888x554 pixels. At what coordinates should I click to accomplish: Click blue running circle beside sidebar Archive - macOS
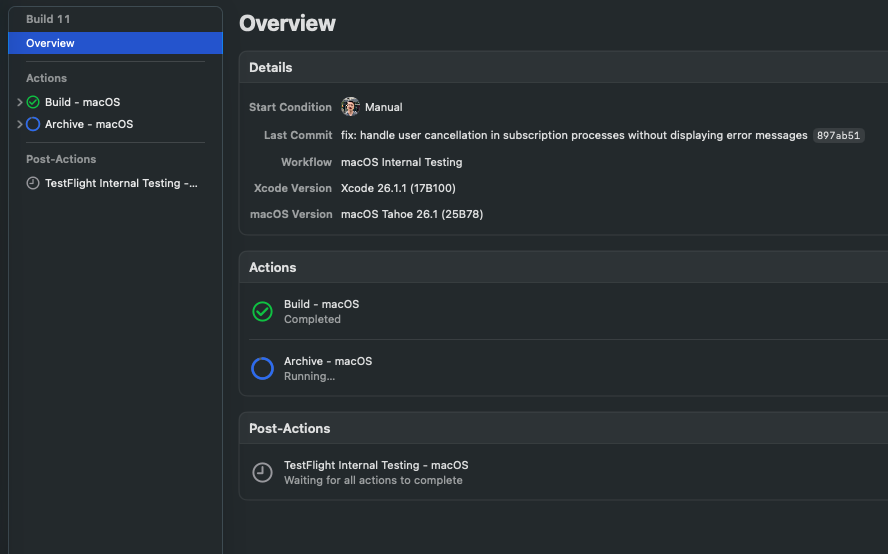click(33, 124)
